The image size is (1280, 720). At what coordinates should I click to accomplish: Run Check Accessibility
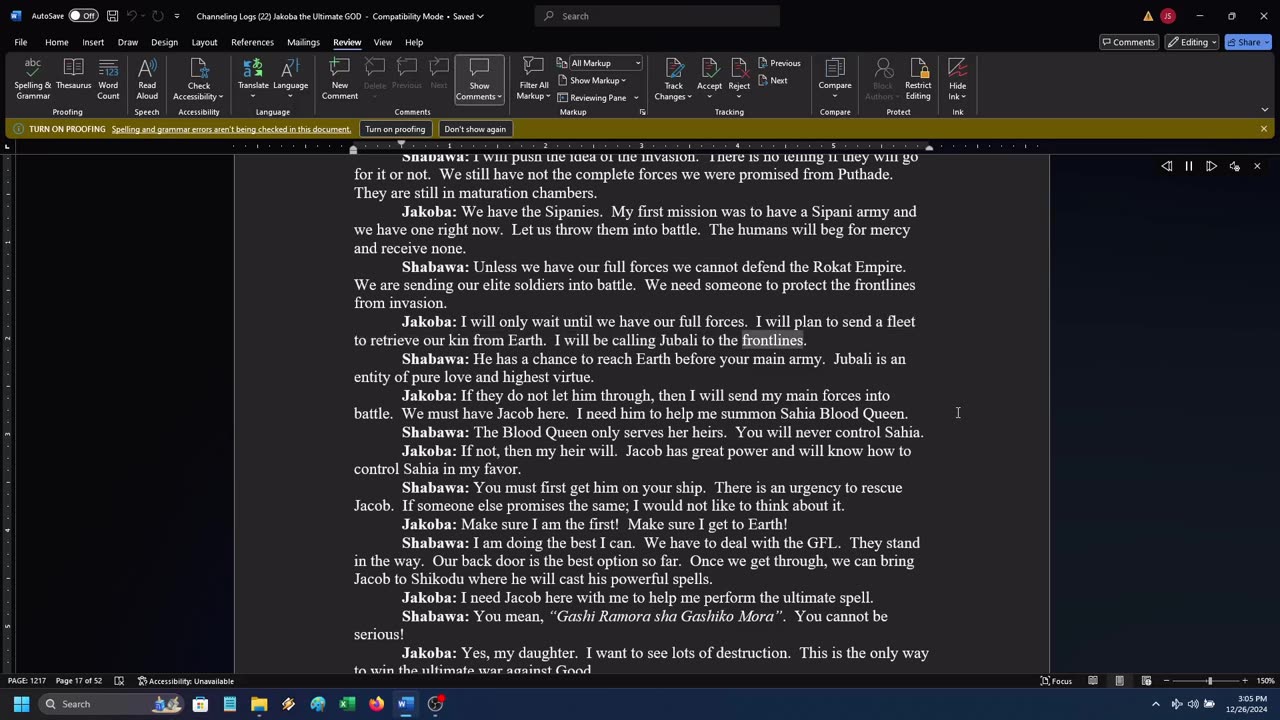[199, 79]
